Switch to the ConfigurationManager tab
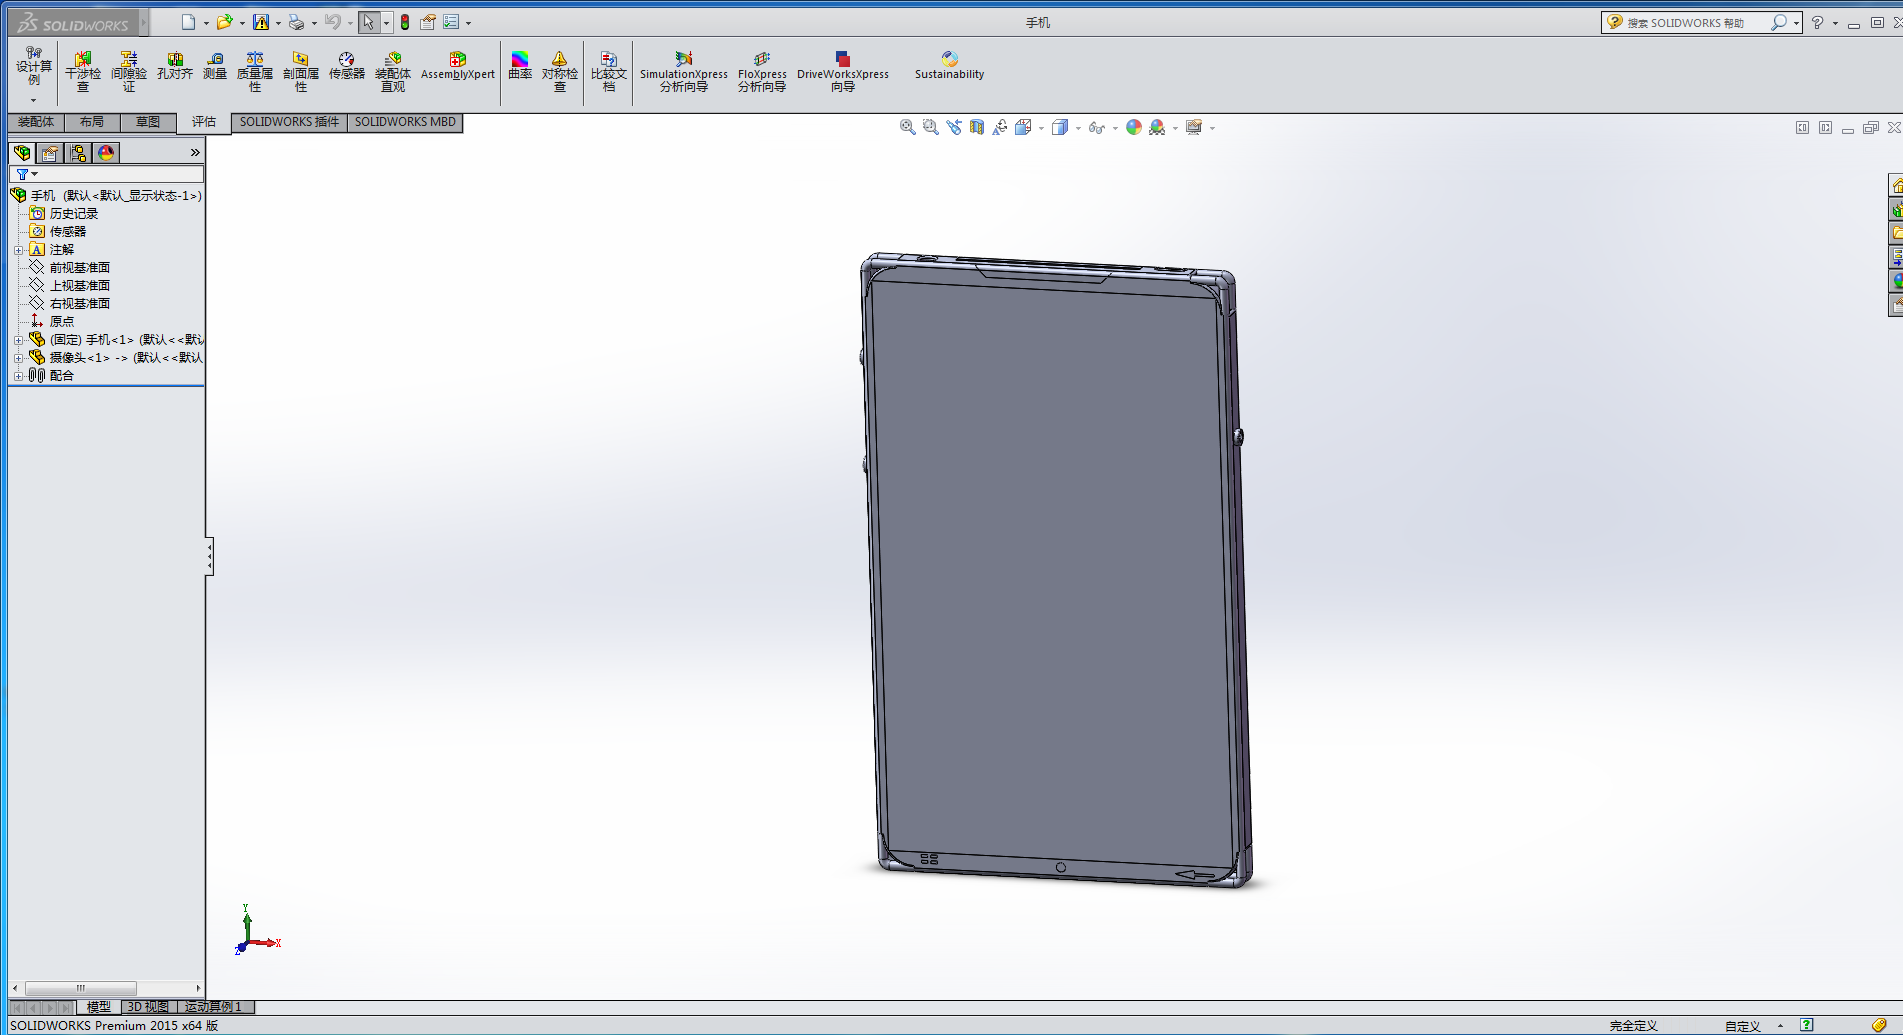Viewport: 1903px width, 1035px height. [x=78, y=153]
